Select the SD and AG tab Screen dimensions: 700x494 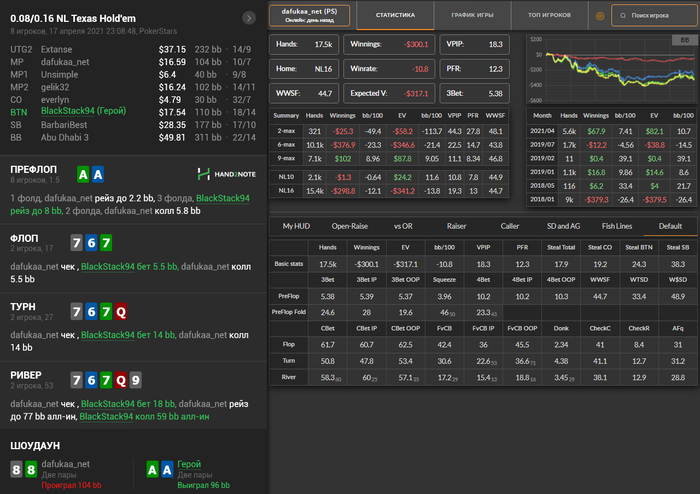563,226
